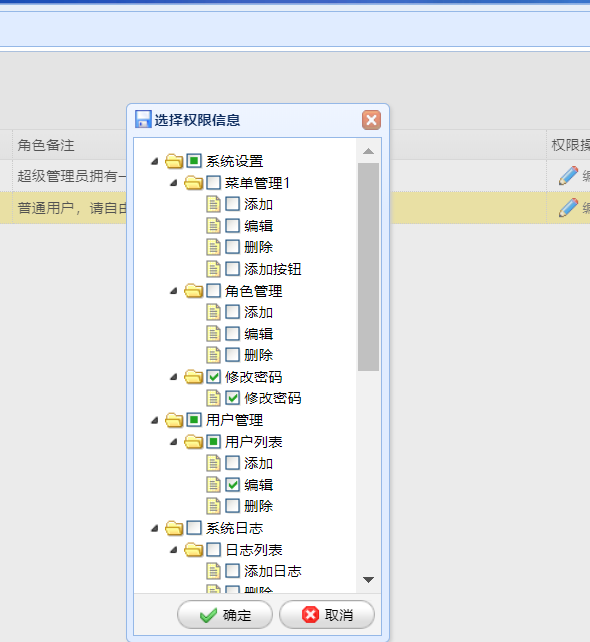Select 删除 tree item under 用户列表
Viewport: 590px width, 642px height.
pos(258,506)
